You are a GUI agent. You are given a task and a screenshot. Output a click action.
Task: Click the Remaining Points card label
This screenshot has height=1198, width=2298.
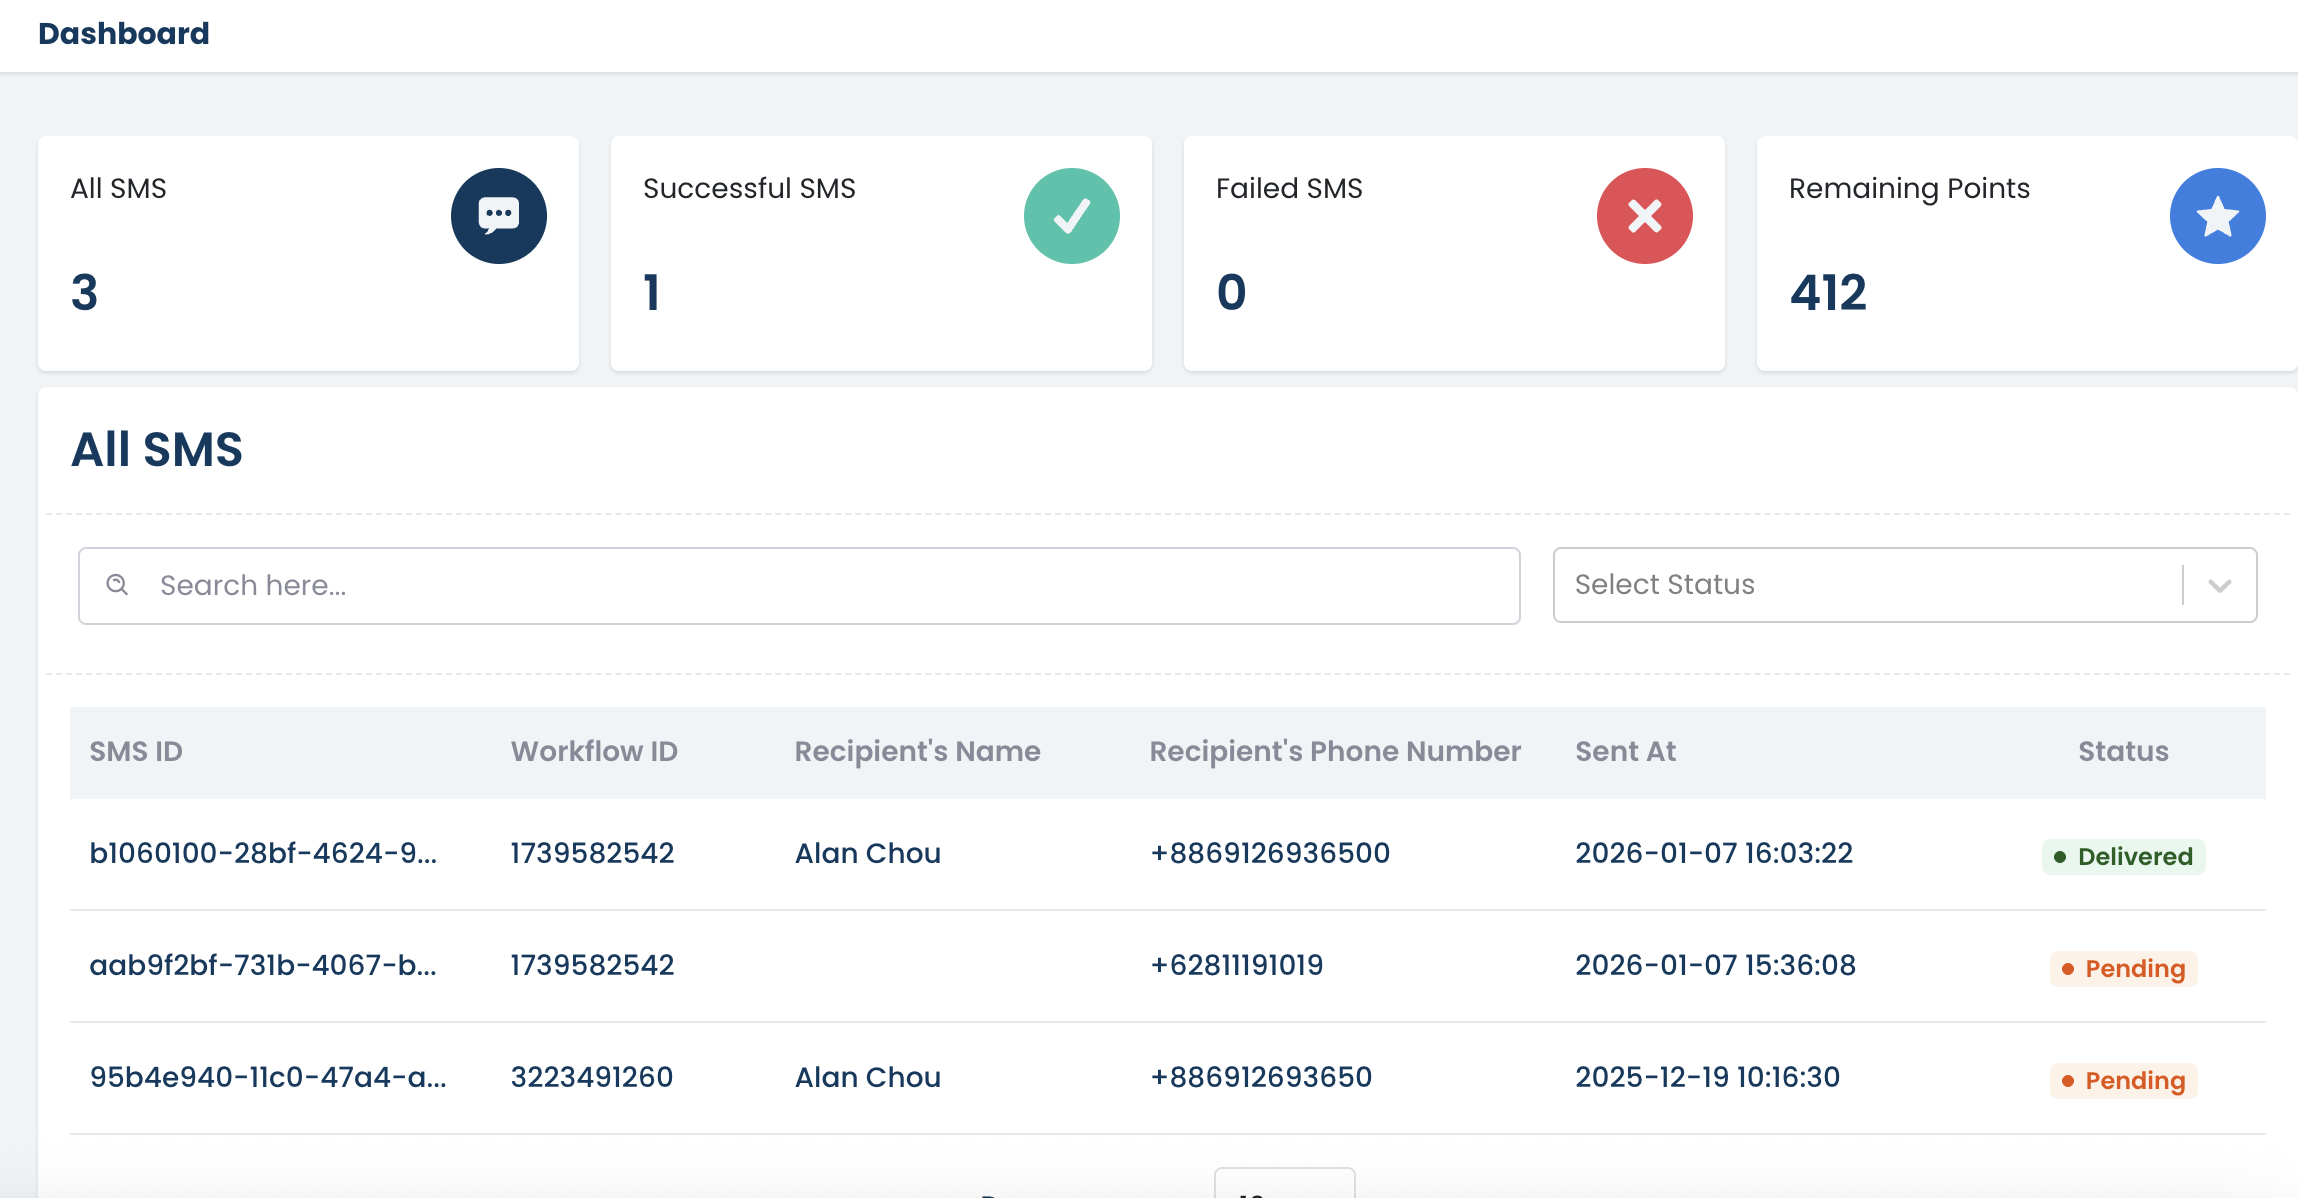(x=1909, y=188)
